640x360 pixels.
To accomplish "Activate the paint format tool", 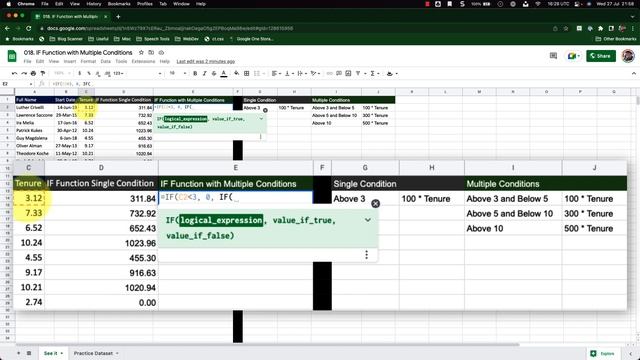I will (x=42, y=73).
